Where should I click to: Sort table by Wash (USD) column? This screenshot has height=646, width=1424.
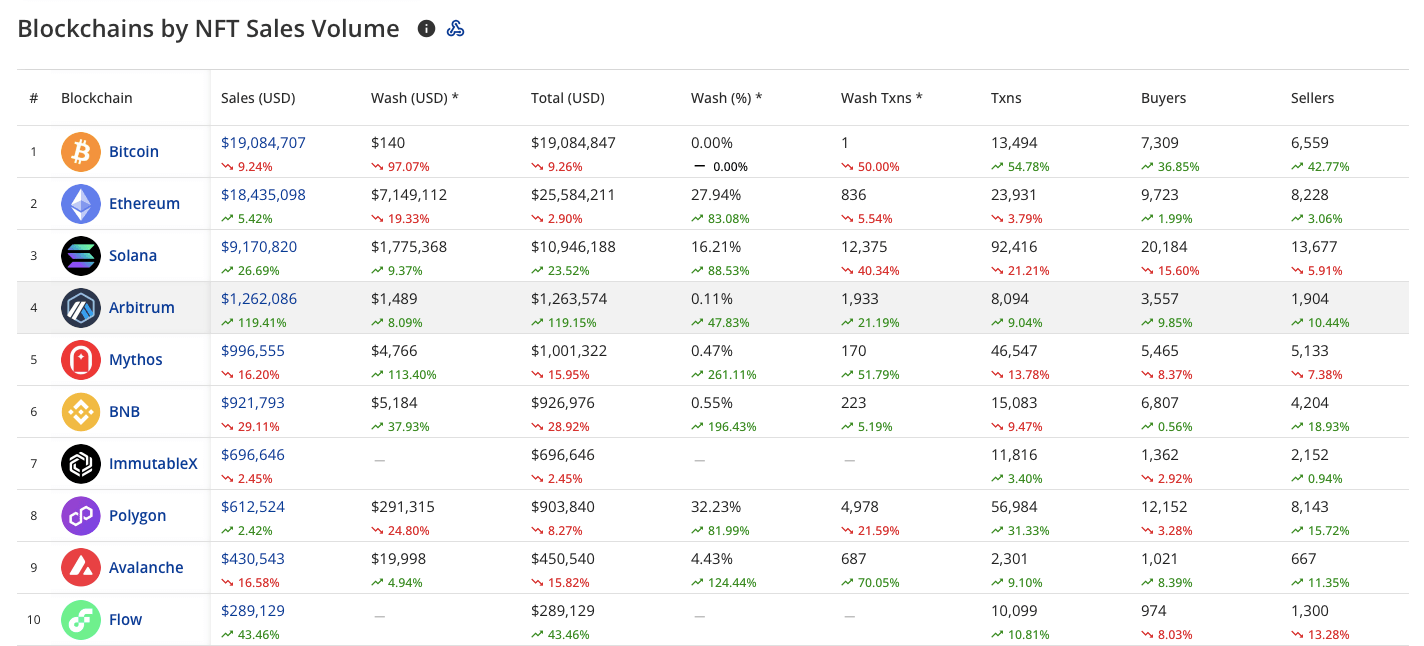414,98
